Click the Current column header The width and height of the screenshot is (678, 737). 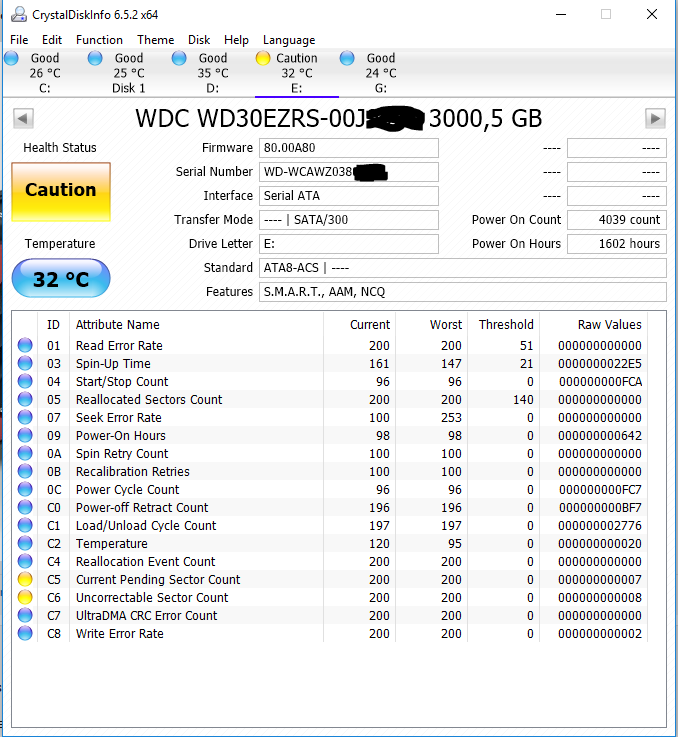click(x=360, y=325)
